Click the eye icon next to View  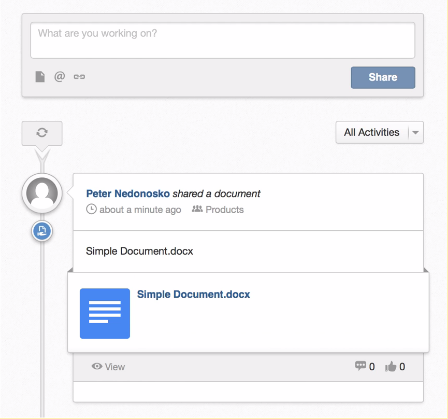[x=97, y=366]
